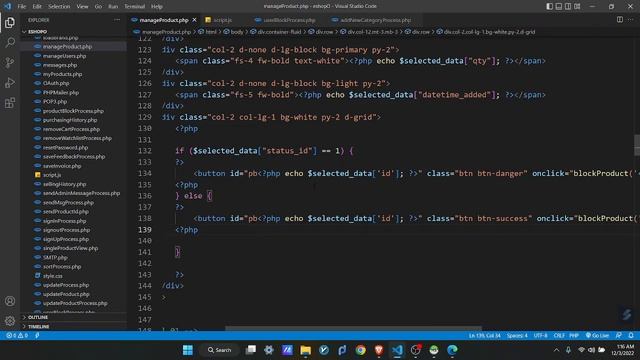Toggle bottom panel layout icon

tap(559, 6)
